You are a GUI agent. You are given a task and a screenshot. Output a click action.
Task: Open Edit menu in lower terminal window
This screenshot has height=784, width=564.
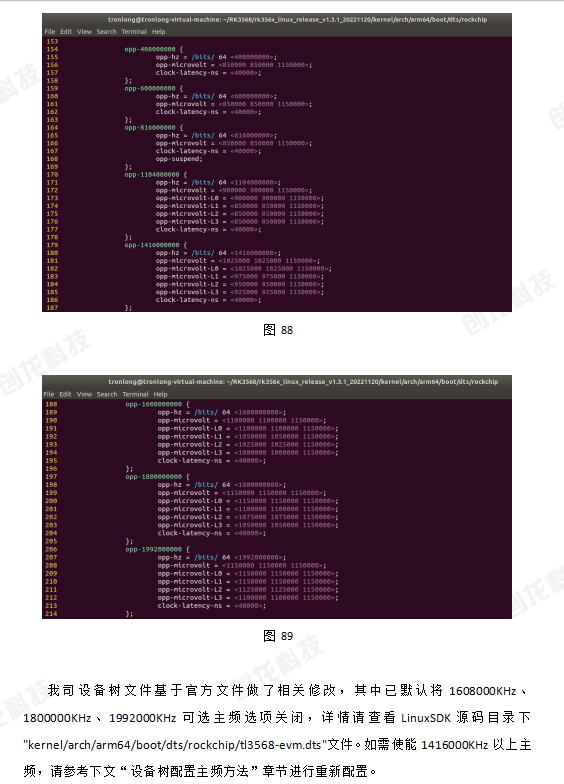click(66, 394)
